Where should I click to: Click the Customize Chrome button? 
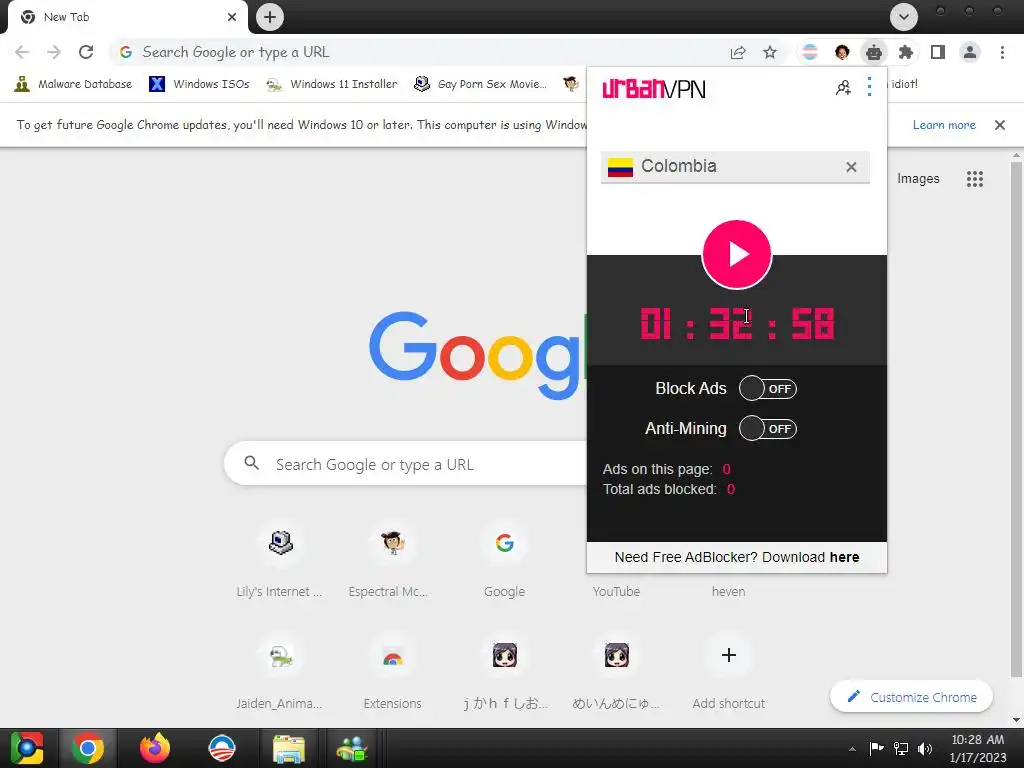tap(912, 697)
